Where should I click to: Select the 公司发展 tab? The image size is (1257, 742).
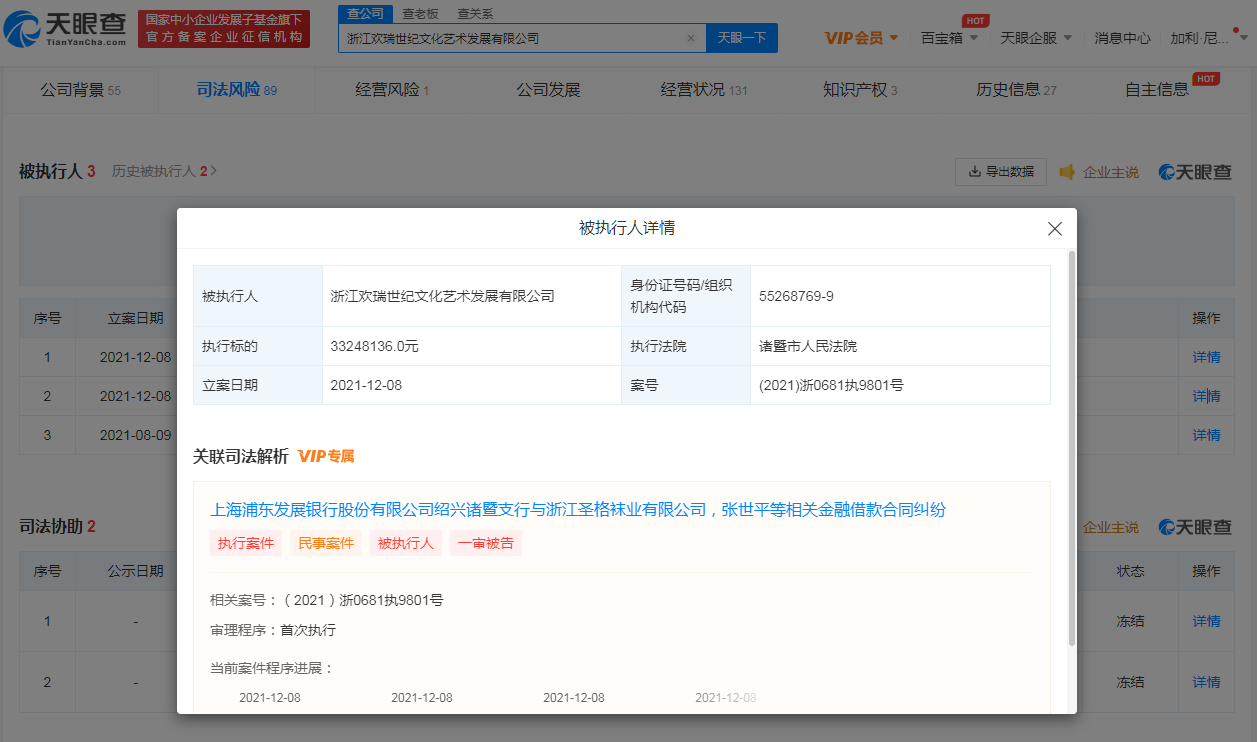coord(548,90)
